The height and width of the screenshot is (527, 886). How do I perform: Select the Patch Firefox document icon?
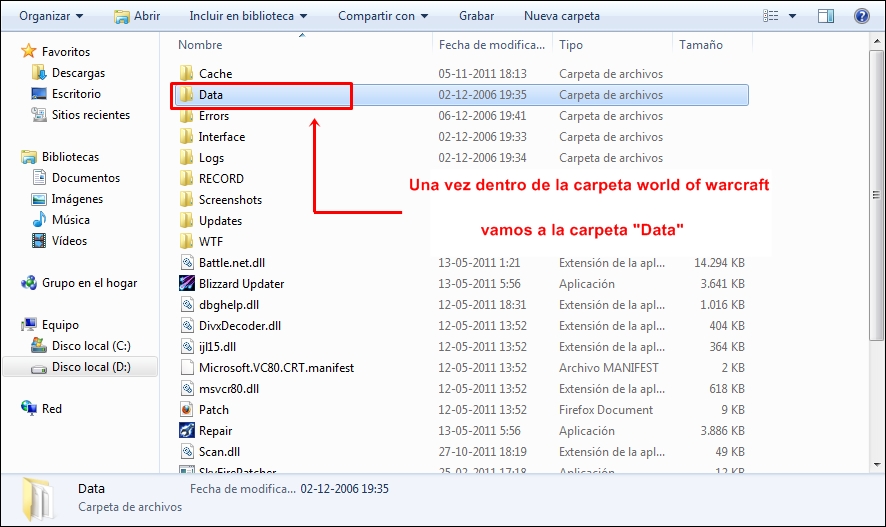pos(187,410)
